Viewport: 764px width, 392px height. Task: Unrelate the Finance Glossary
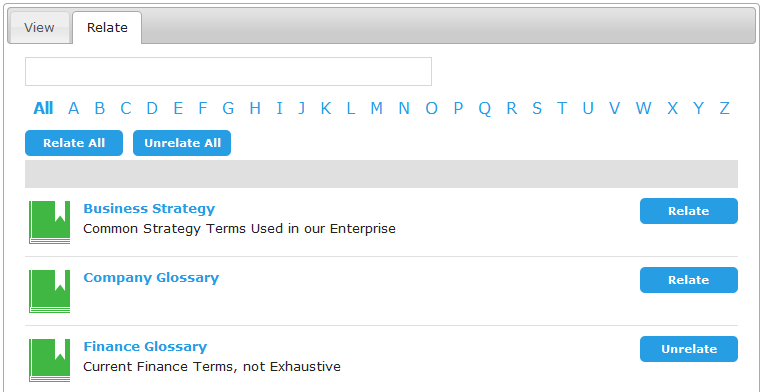[x=688, y=349]
